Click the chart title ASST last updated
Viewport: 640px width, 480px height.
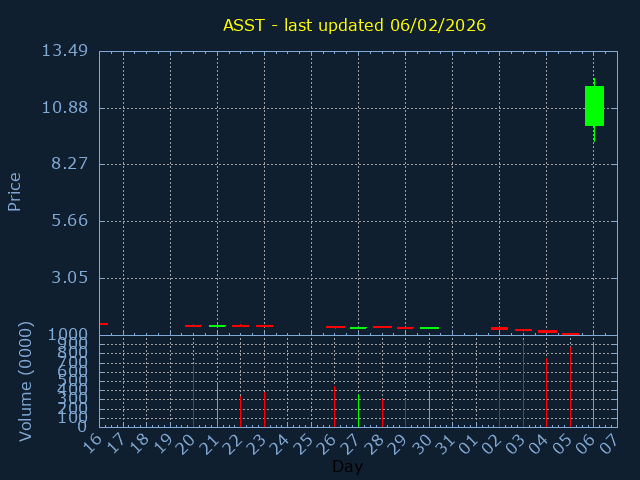point(354,25)
